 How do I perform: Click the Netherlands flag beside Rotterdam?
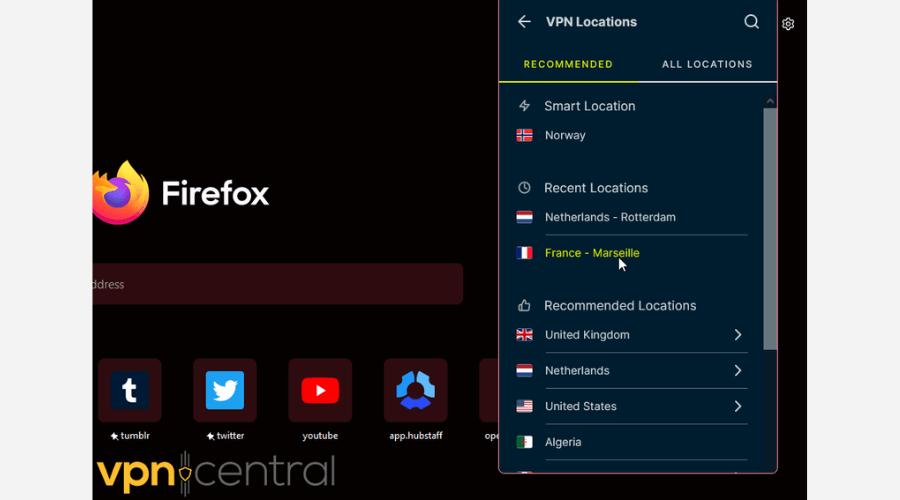[x=524, y=217]
